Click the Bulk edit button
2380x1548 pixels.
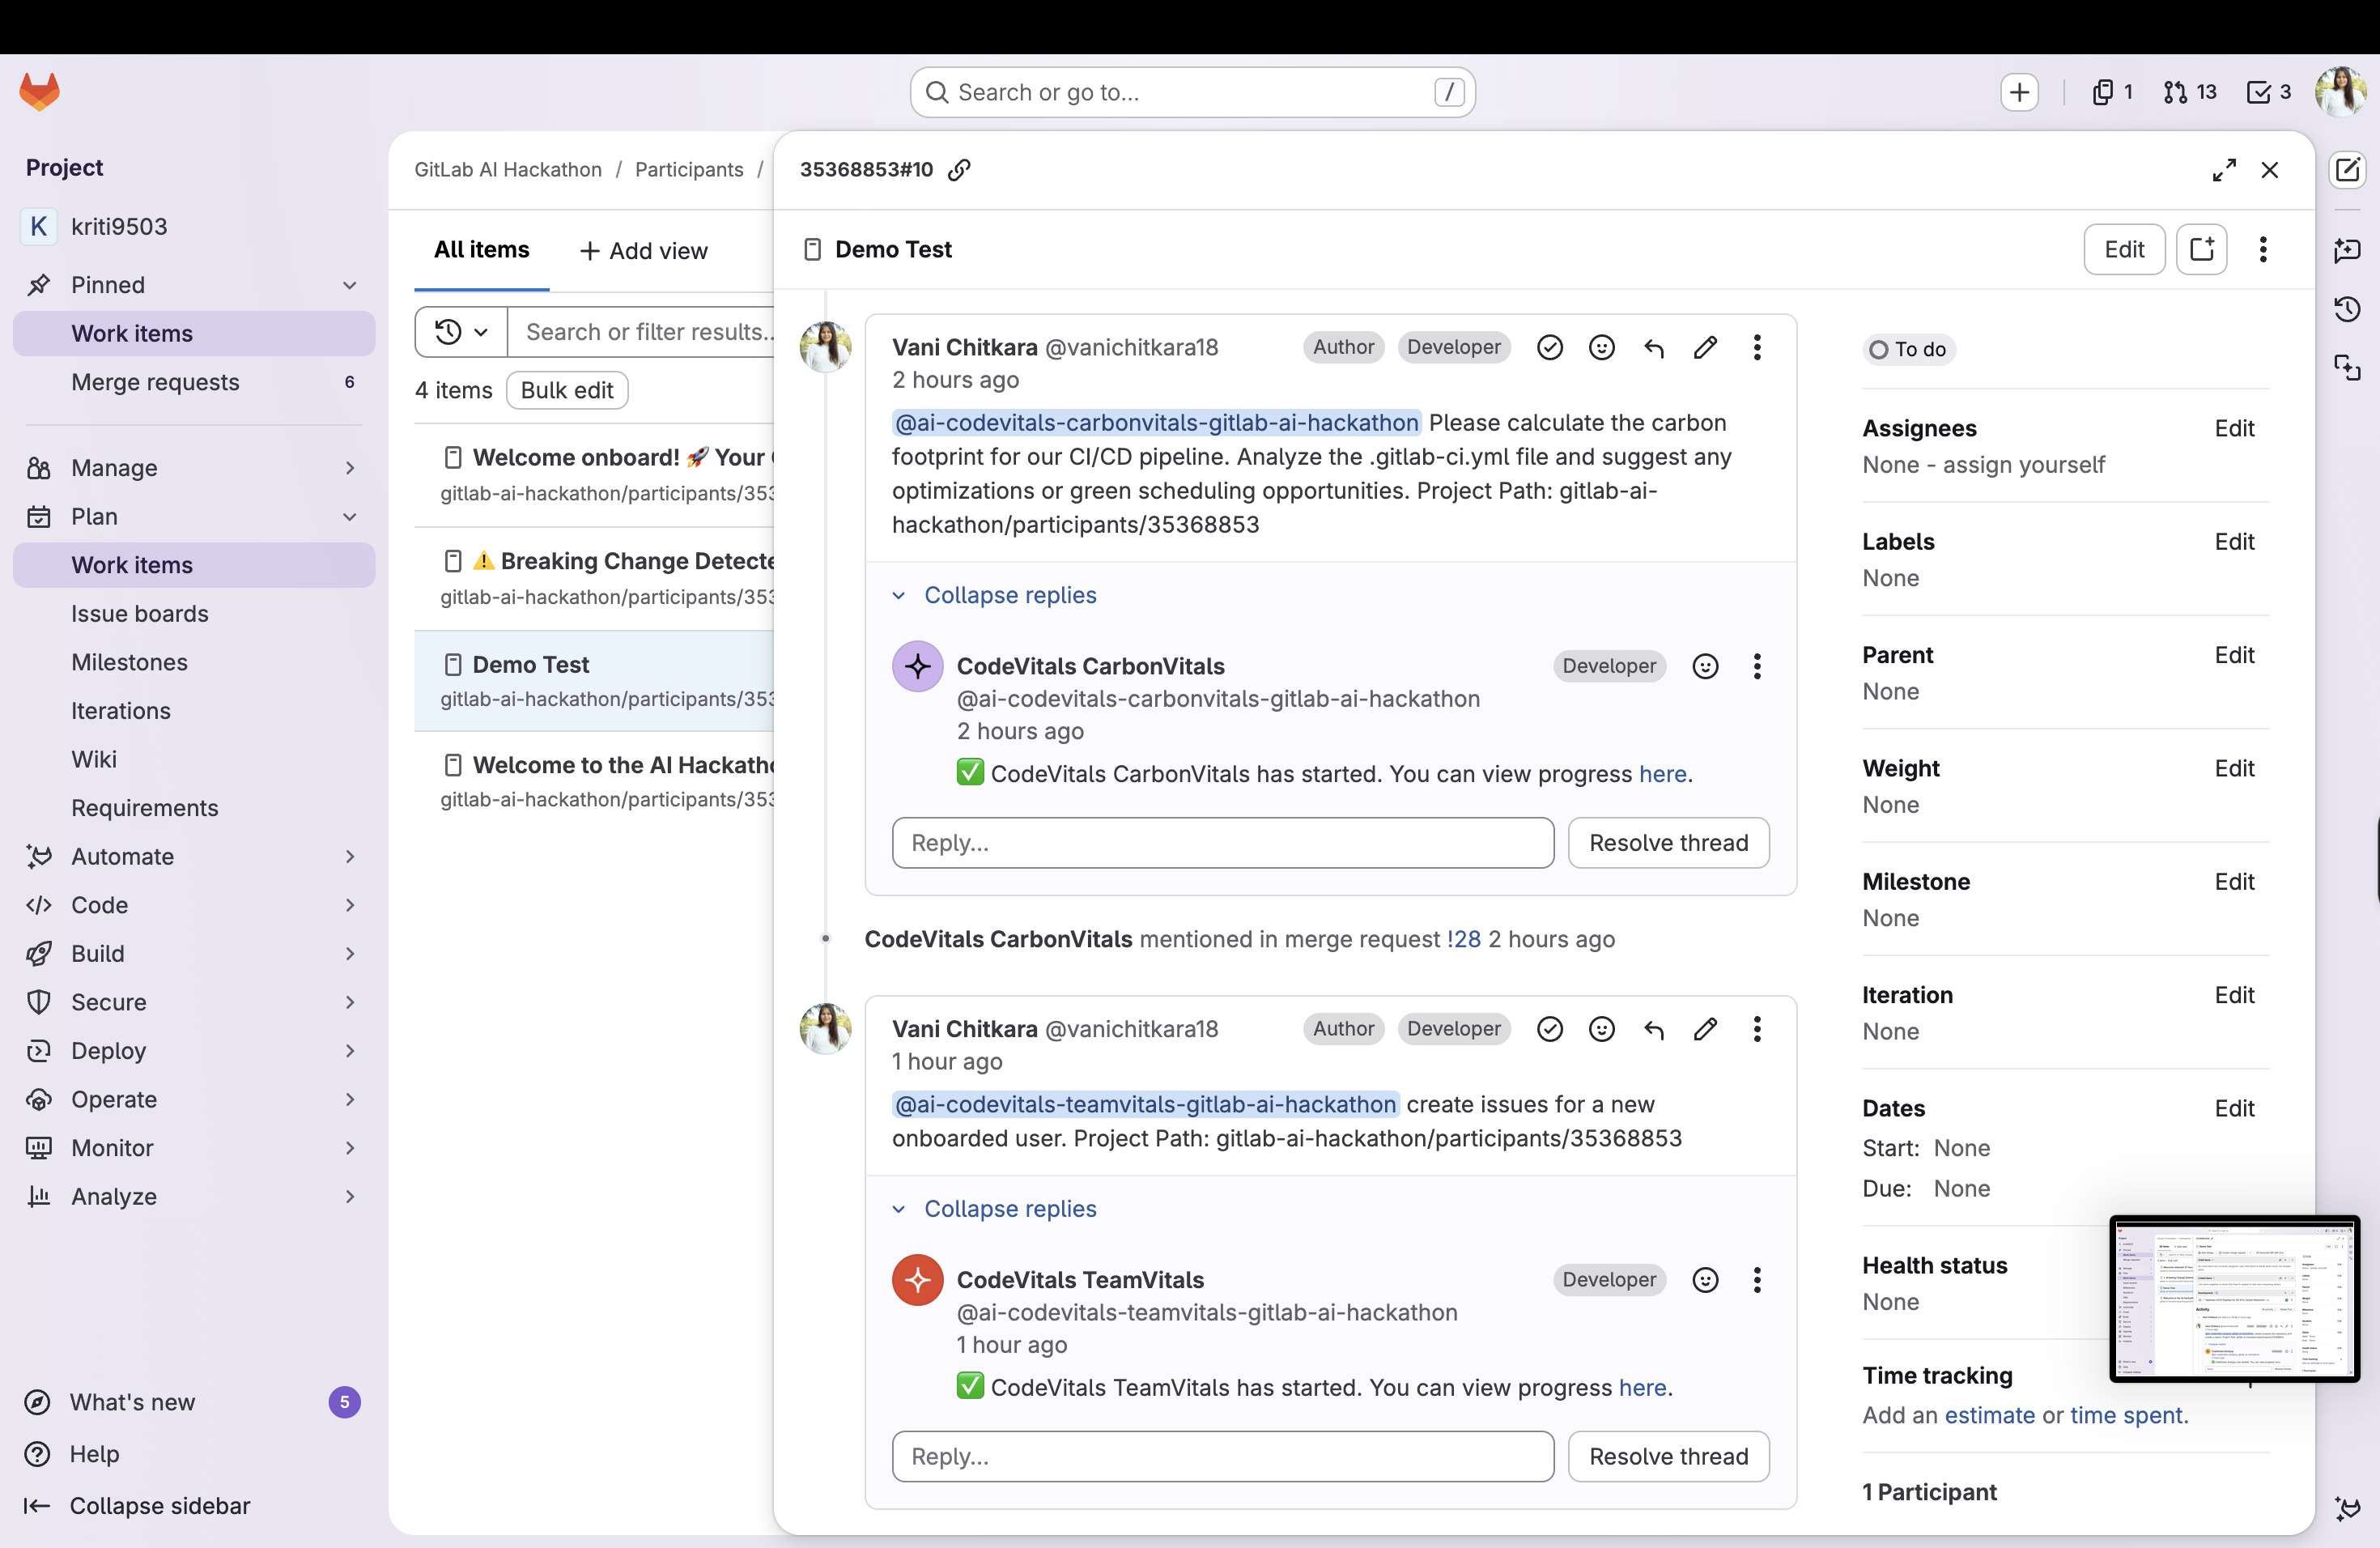point(566,390)
